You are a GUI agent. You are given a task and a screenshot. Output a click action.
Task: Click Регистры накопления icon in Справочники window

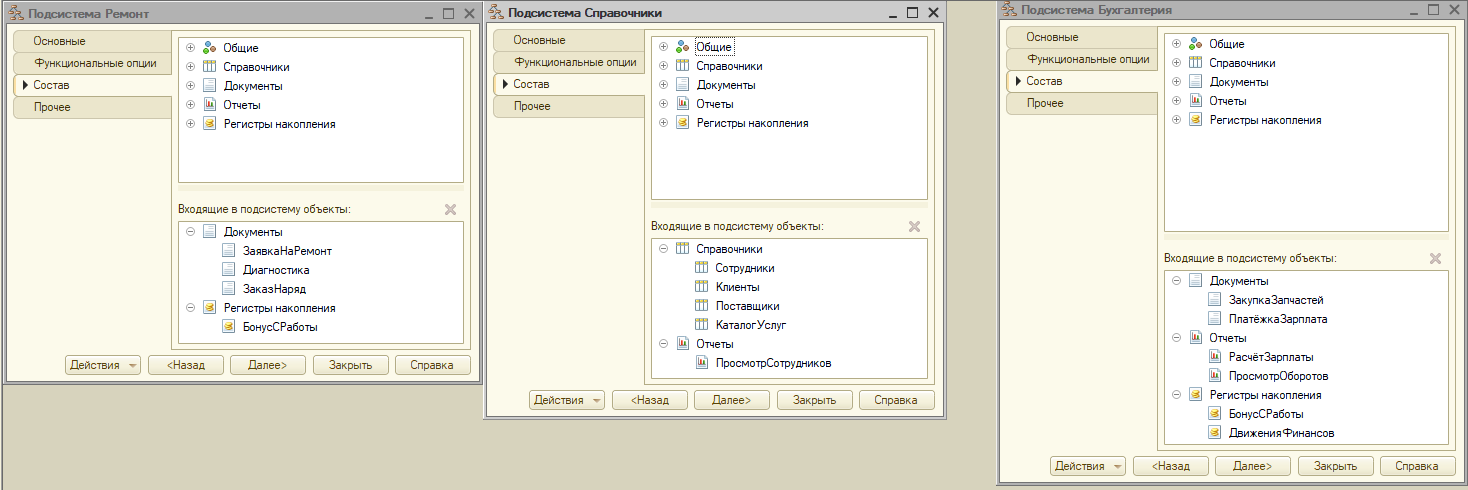coord(682,123)
